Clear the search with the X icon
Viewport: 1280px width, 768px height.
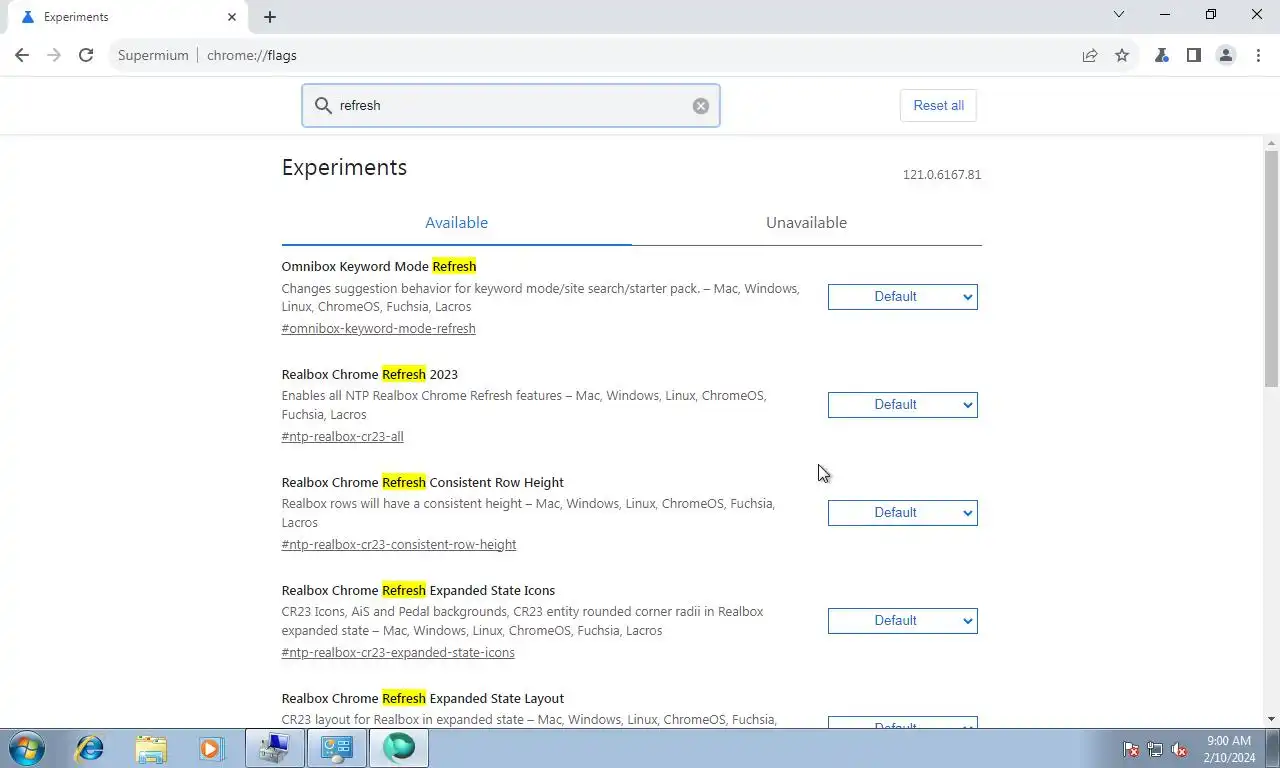coord(701,106)
